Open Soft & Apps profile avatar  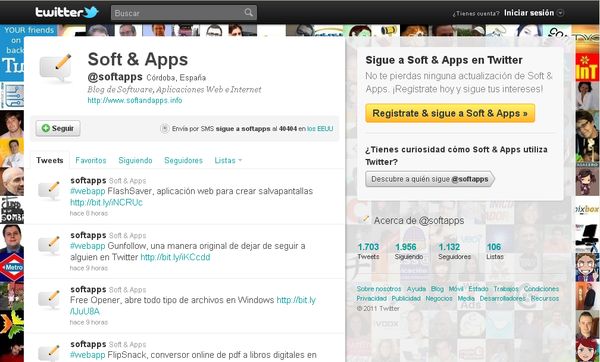[56, 68]
